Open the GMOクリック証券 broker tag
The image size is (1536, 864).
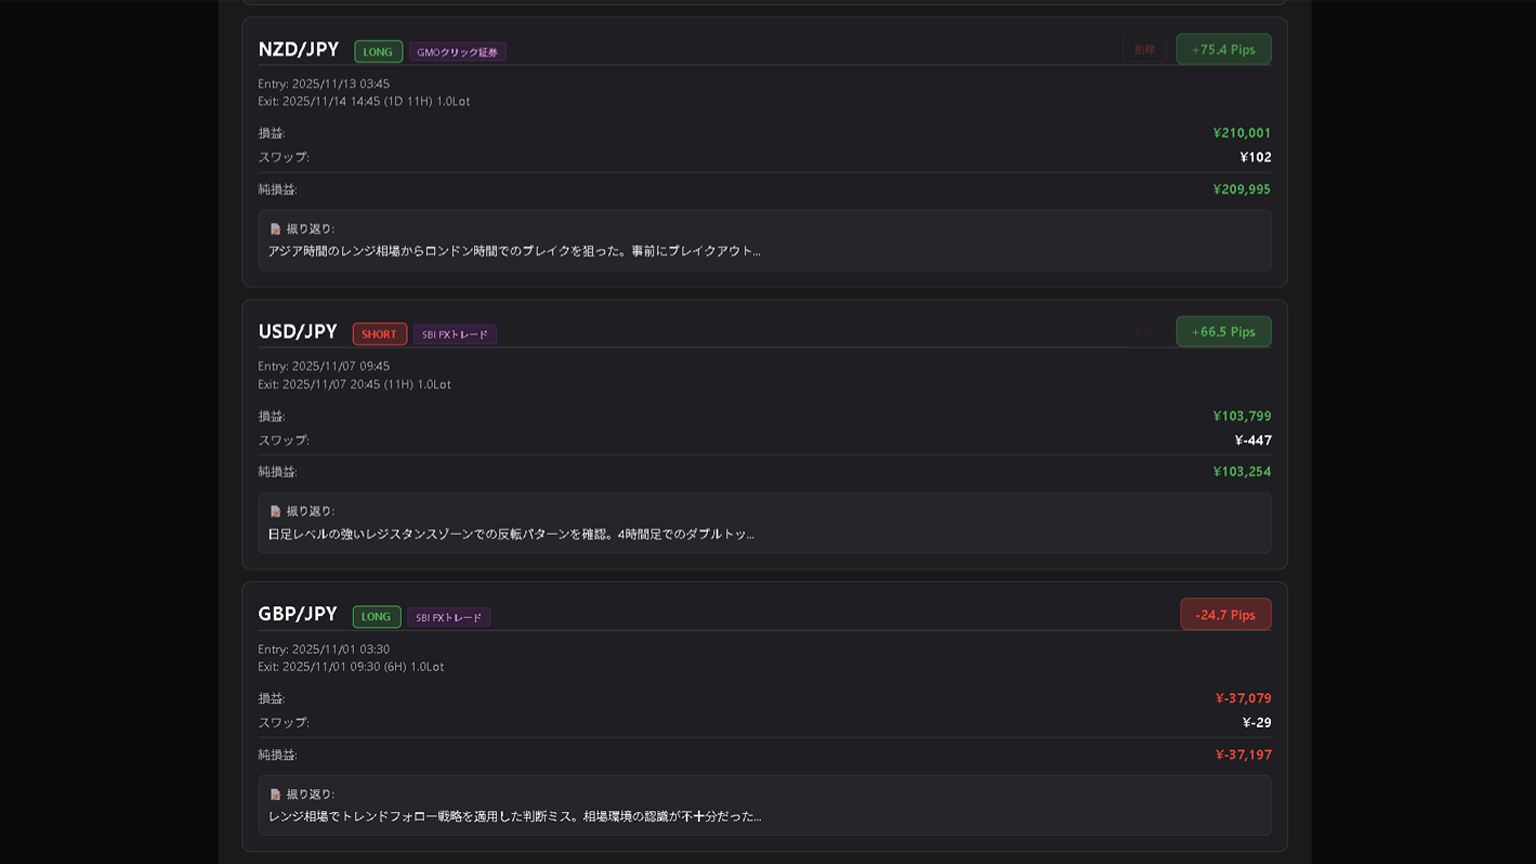click(x=457, y=51)
